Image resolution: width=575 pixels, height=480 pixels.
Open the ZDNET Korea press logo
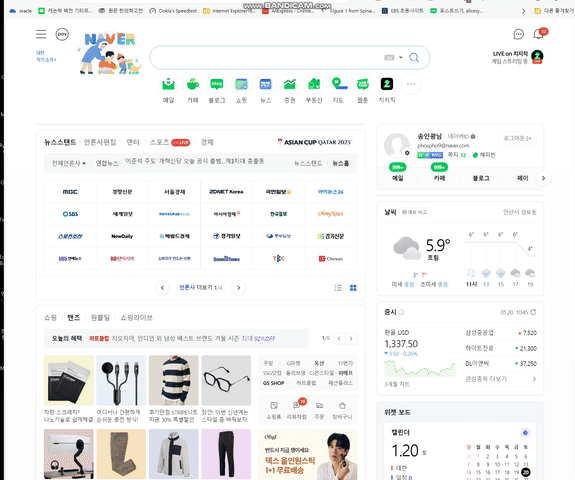pyautogui.click(x=226, y=192)
